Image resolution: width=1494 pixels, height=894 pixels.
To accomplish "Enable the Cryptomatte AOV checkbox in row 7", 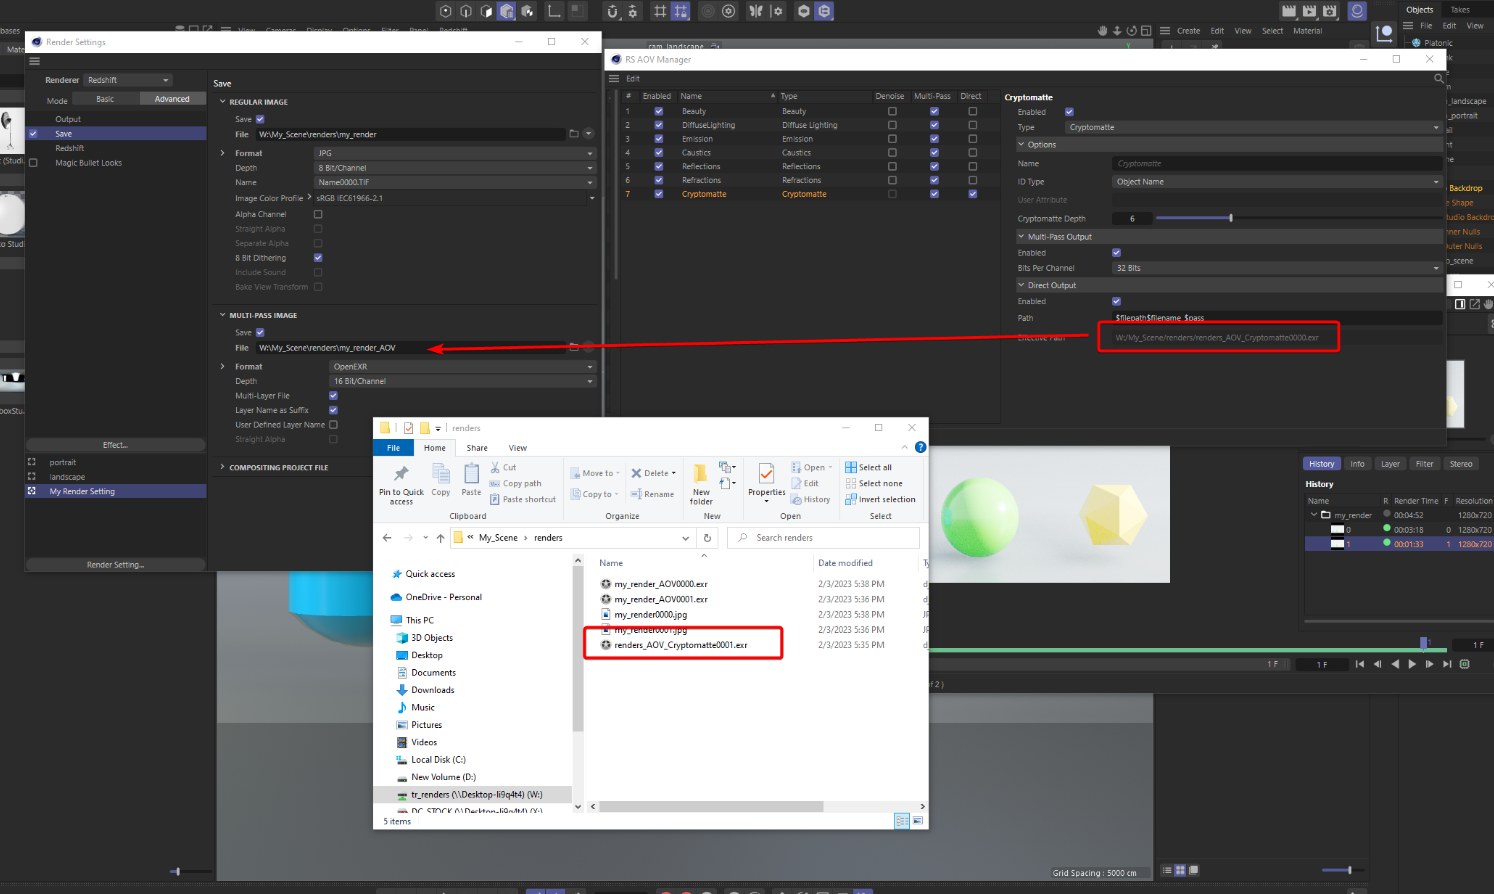I will (x=657, y=193).
